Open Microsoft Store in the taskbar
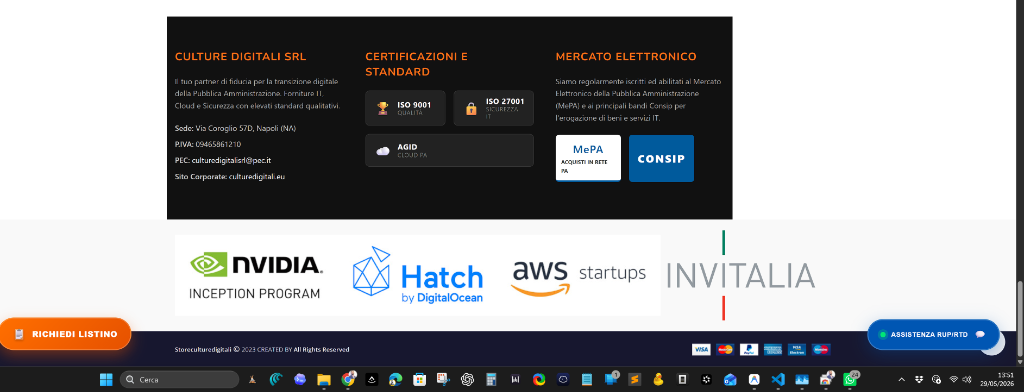 (x=419, y=379)
